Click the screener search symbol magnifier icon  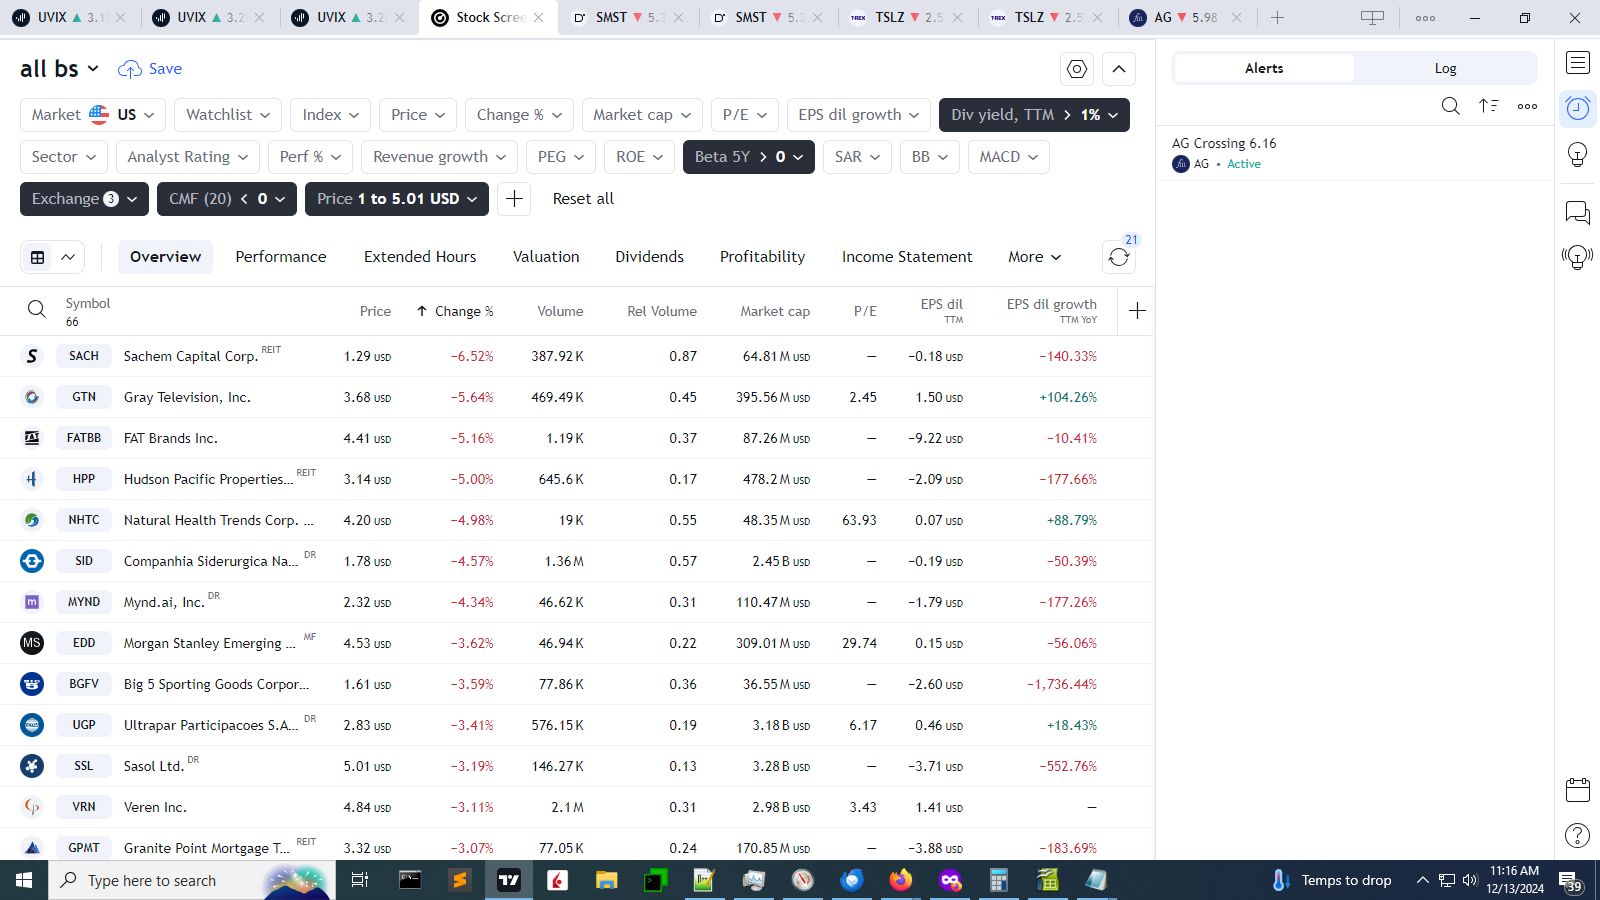37,310
